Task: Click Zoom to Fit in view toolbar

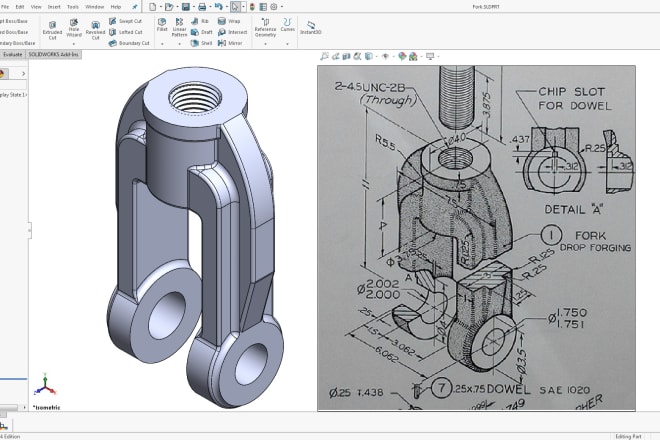Action: (x=324, y=56)
